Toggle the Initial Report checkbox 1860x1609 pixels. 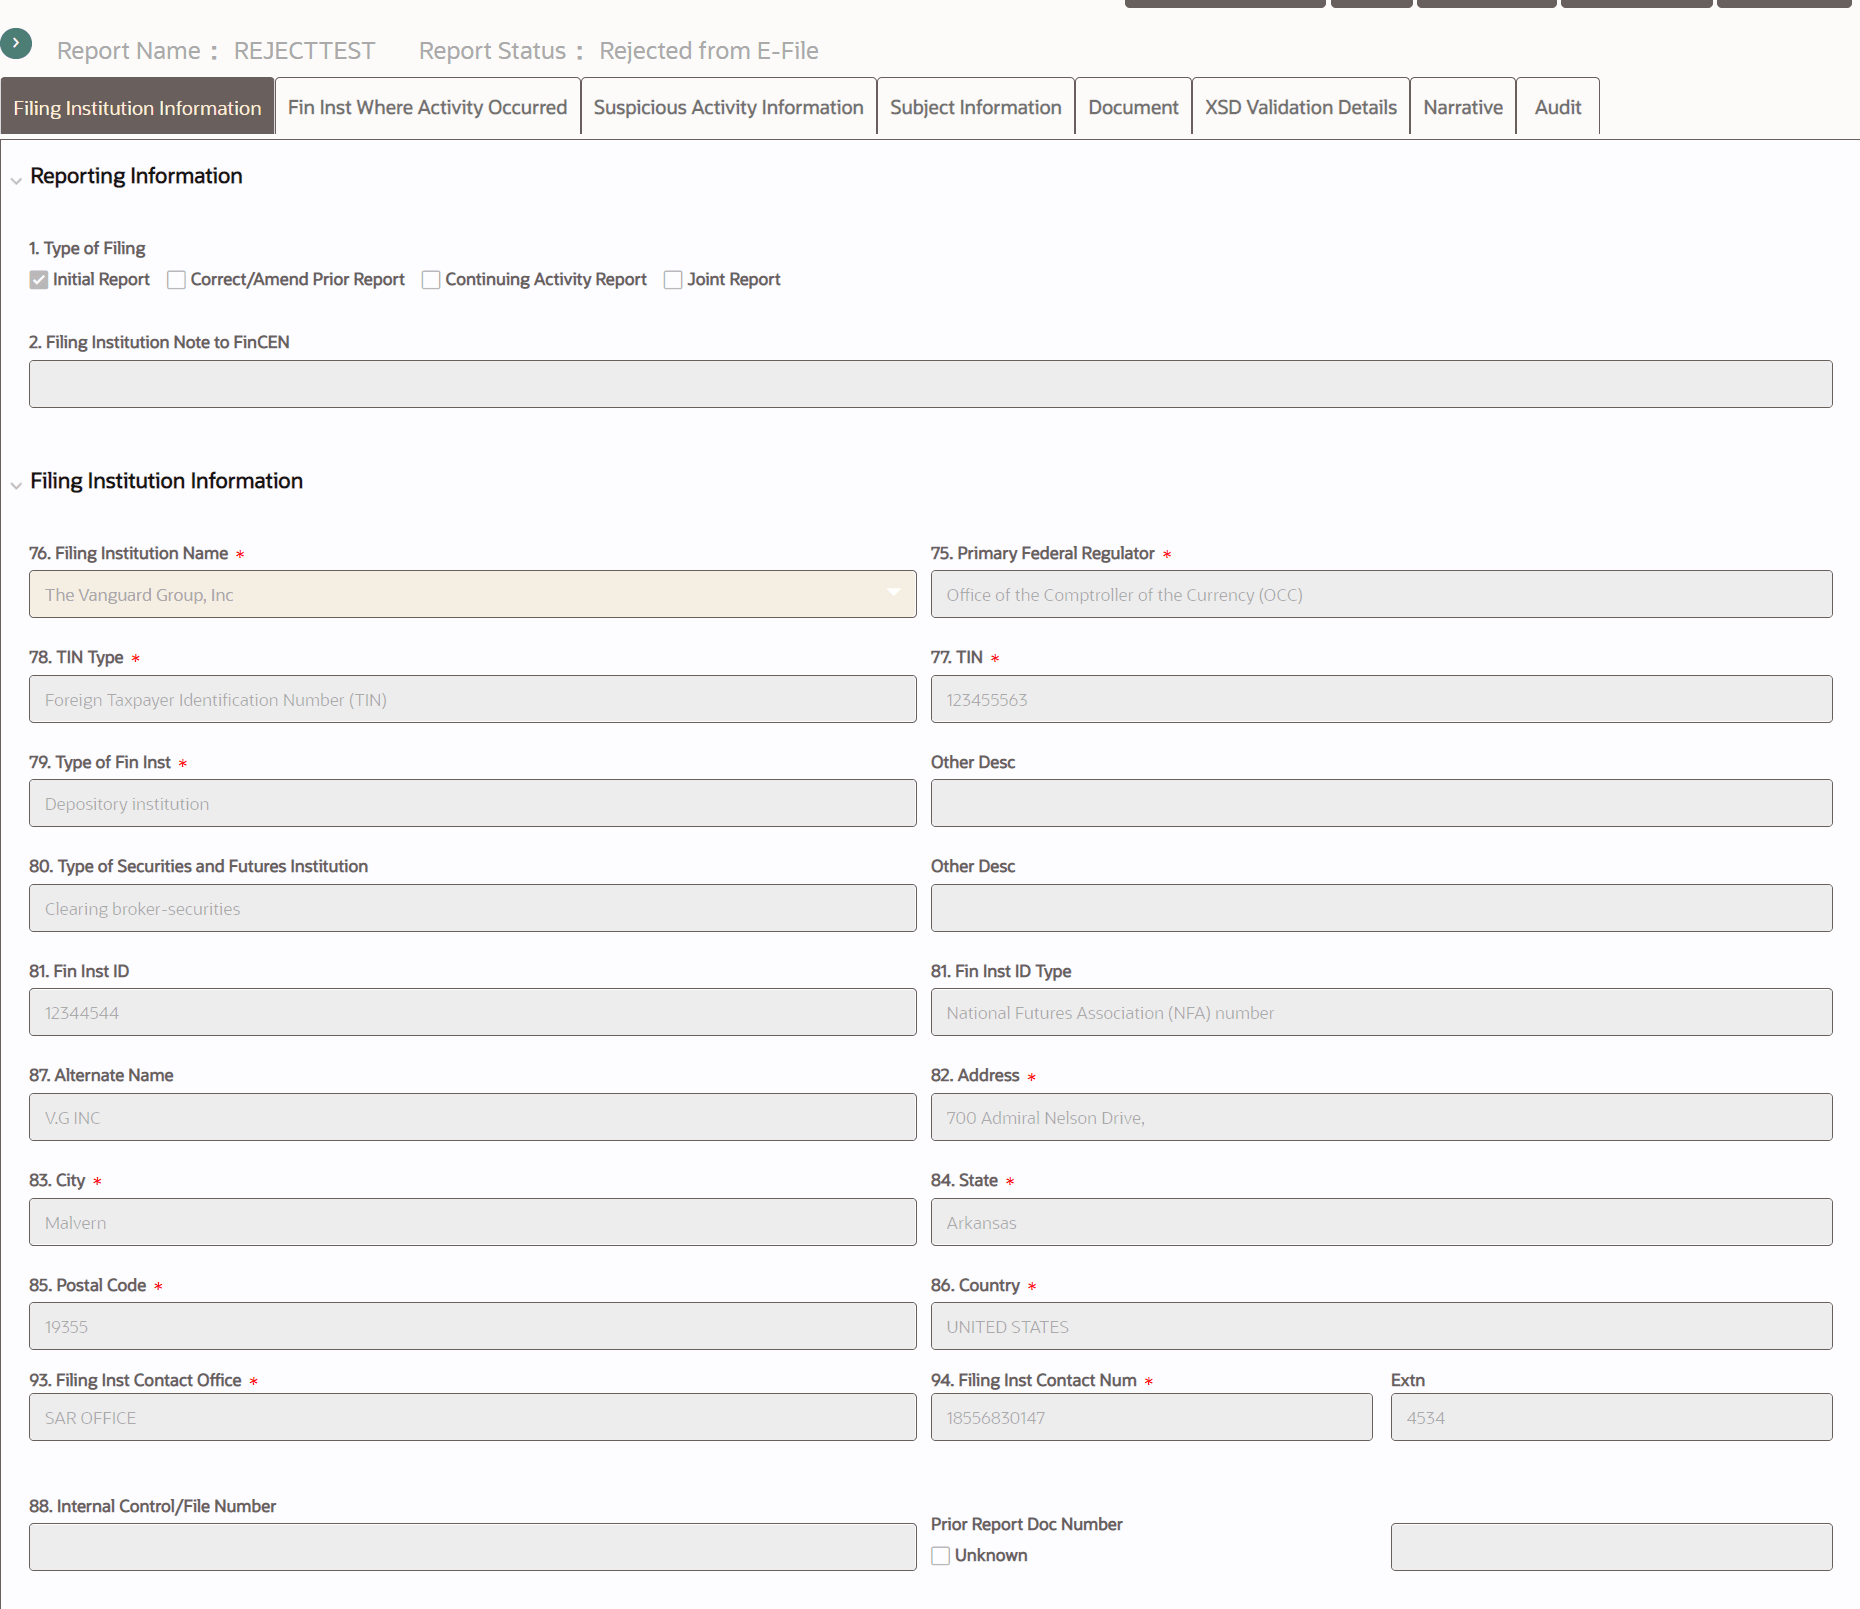39,280
